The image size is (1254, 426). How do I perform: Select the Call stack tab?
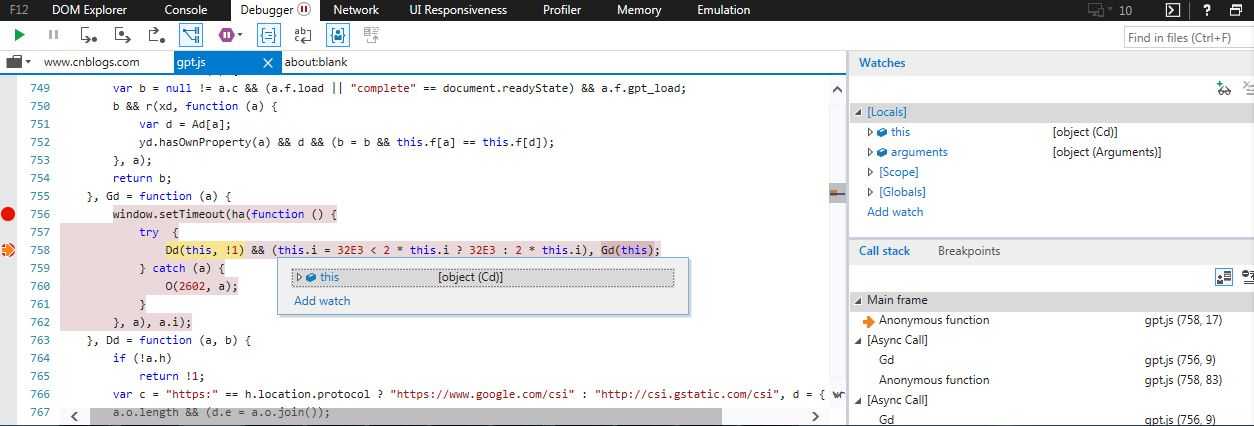coord(884,251)
